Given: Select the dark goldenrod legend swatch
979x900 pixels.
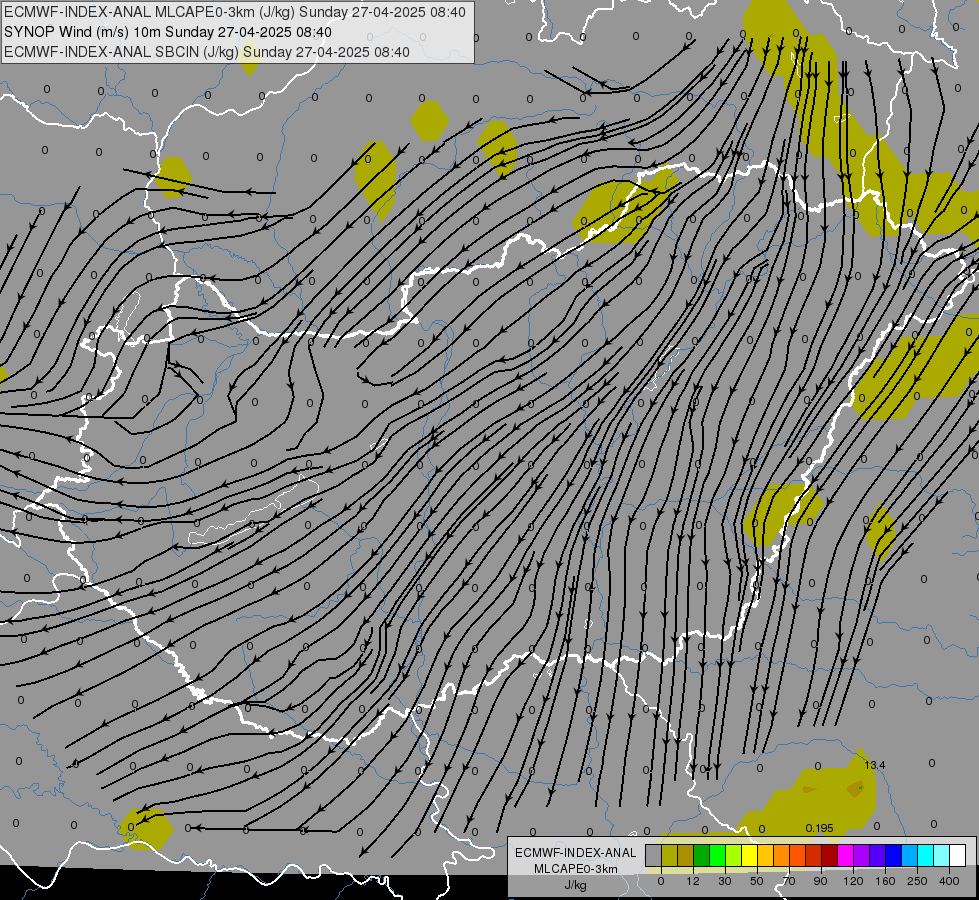Looking at the screenshot, I should coord(686,855).
